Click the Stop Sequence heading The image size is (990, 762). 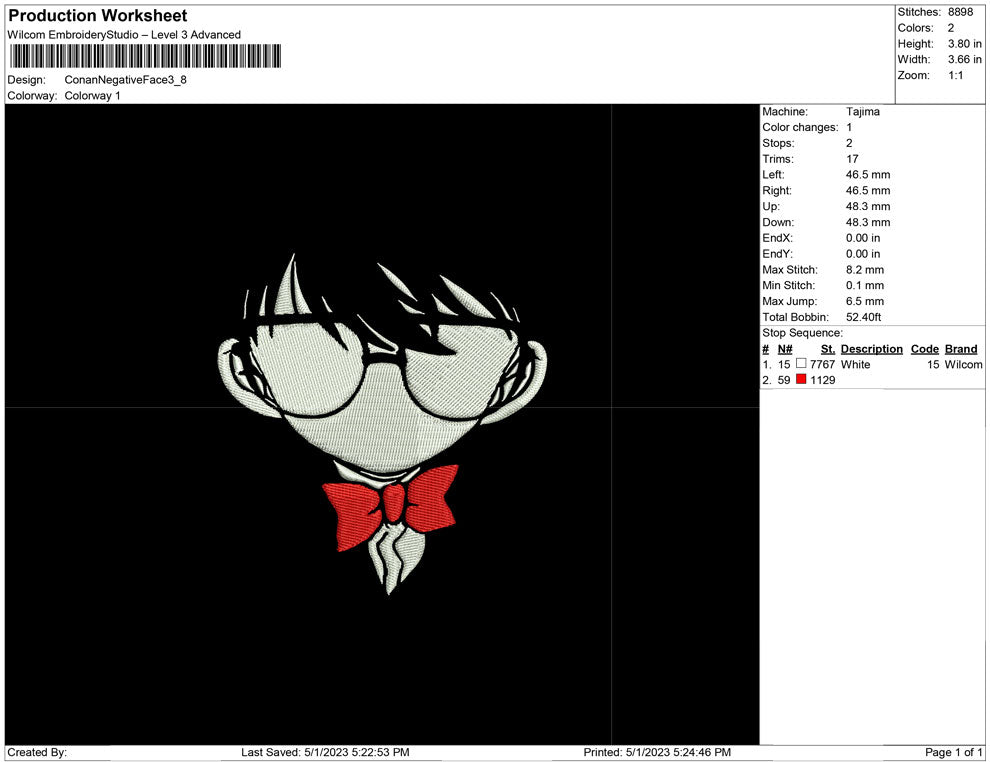(x=801, y=333)
